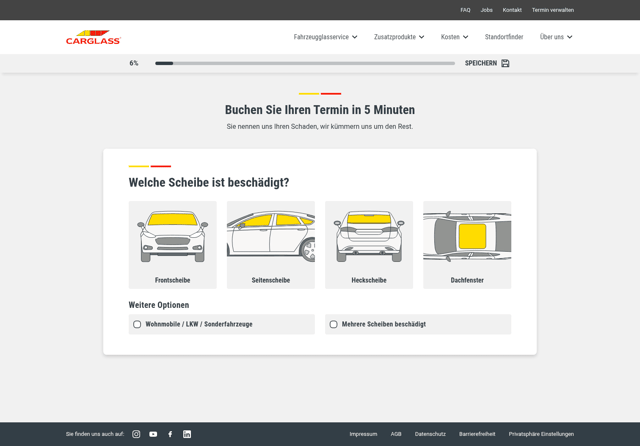The image size is (640, 446).
Task: Open the Kosten menu label
Action: click(450, 37)
